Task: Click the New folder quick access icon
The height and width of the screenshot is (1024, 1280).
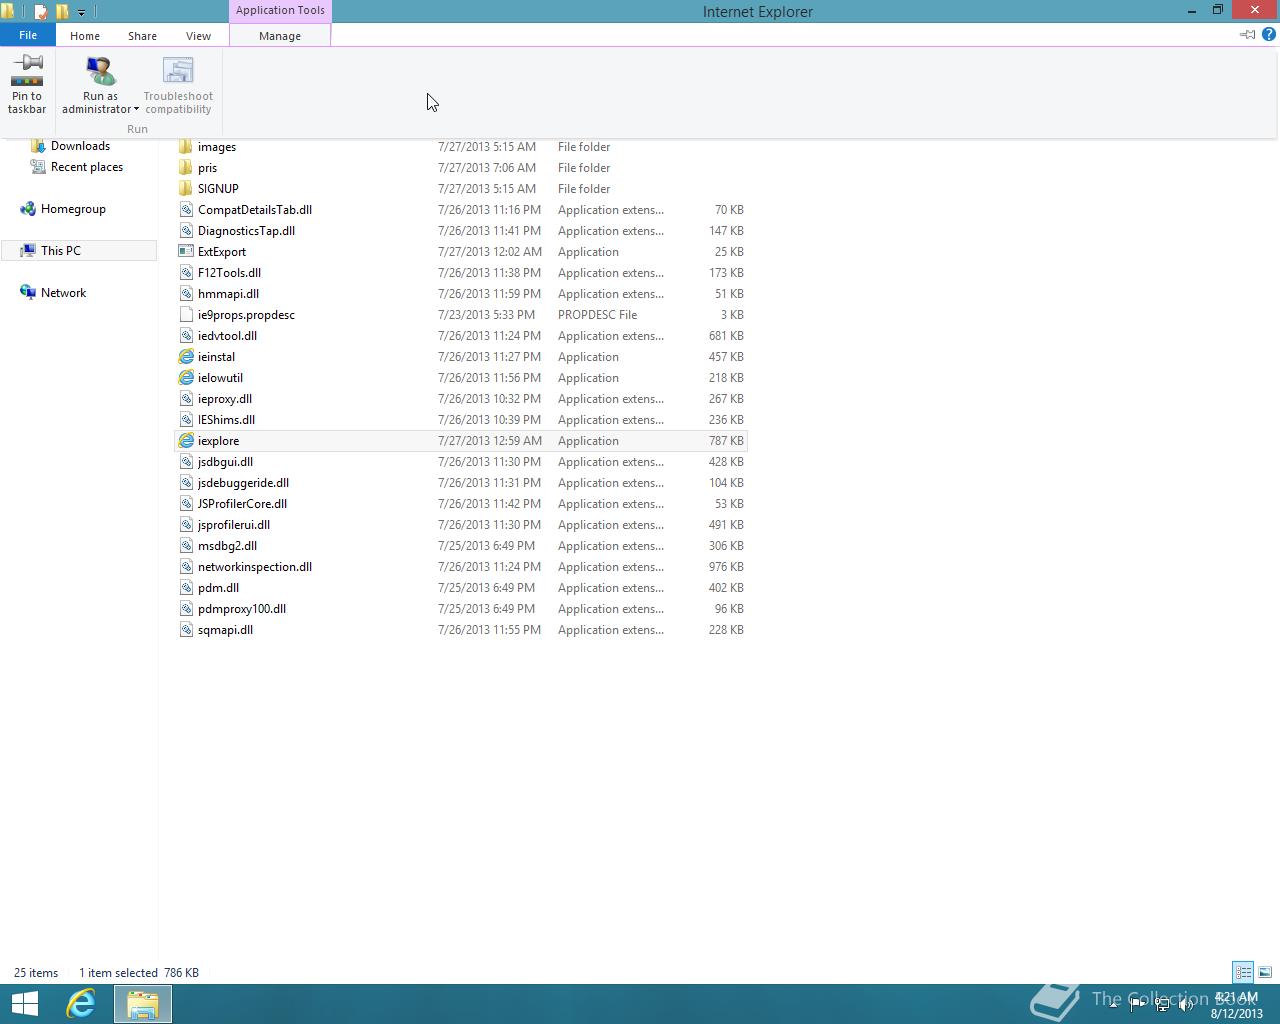Action: 62,12
